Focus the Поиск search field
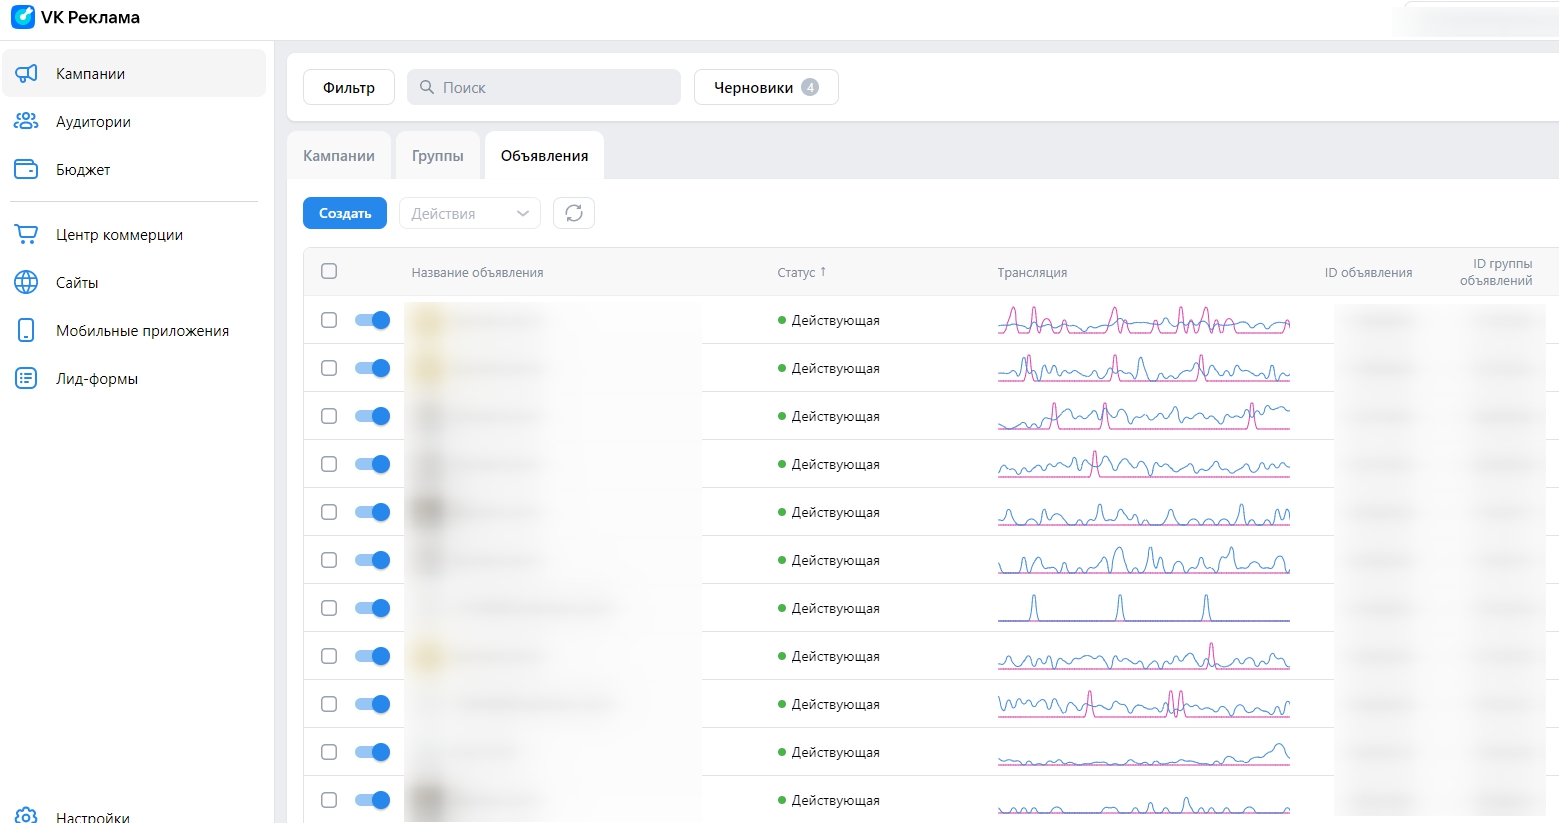Screen dimensions: 1559x823 (544, 87)
